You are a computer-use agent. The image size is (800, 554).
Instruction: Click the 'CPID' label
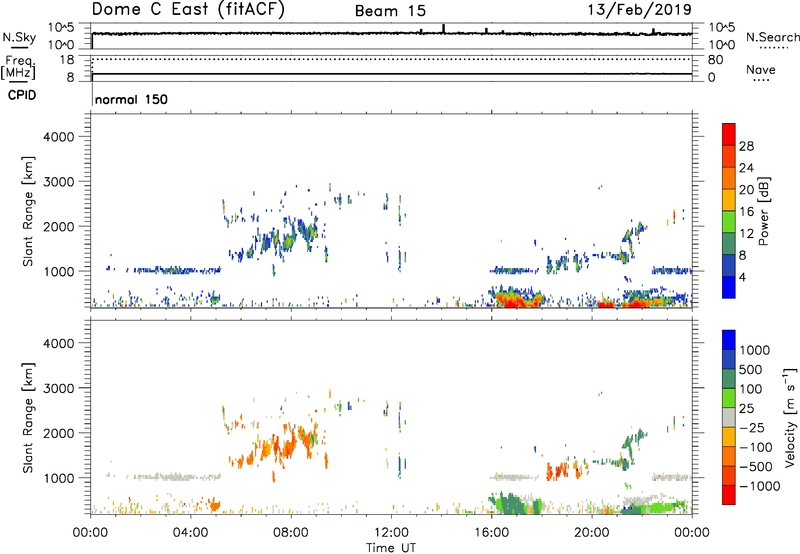(22, 95)
